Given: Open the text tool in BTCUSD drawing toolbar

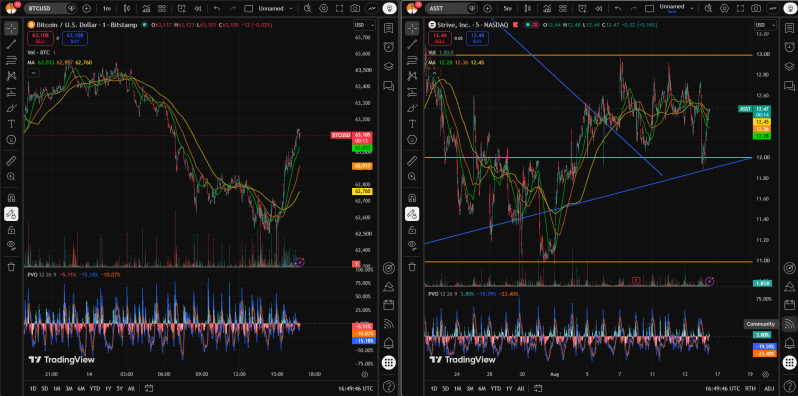Looking at the screenshot, I should tap(11, 124).
